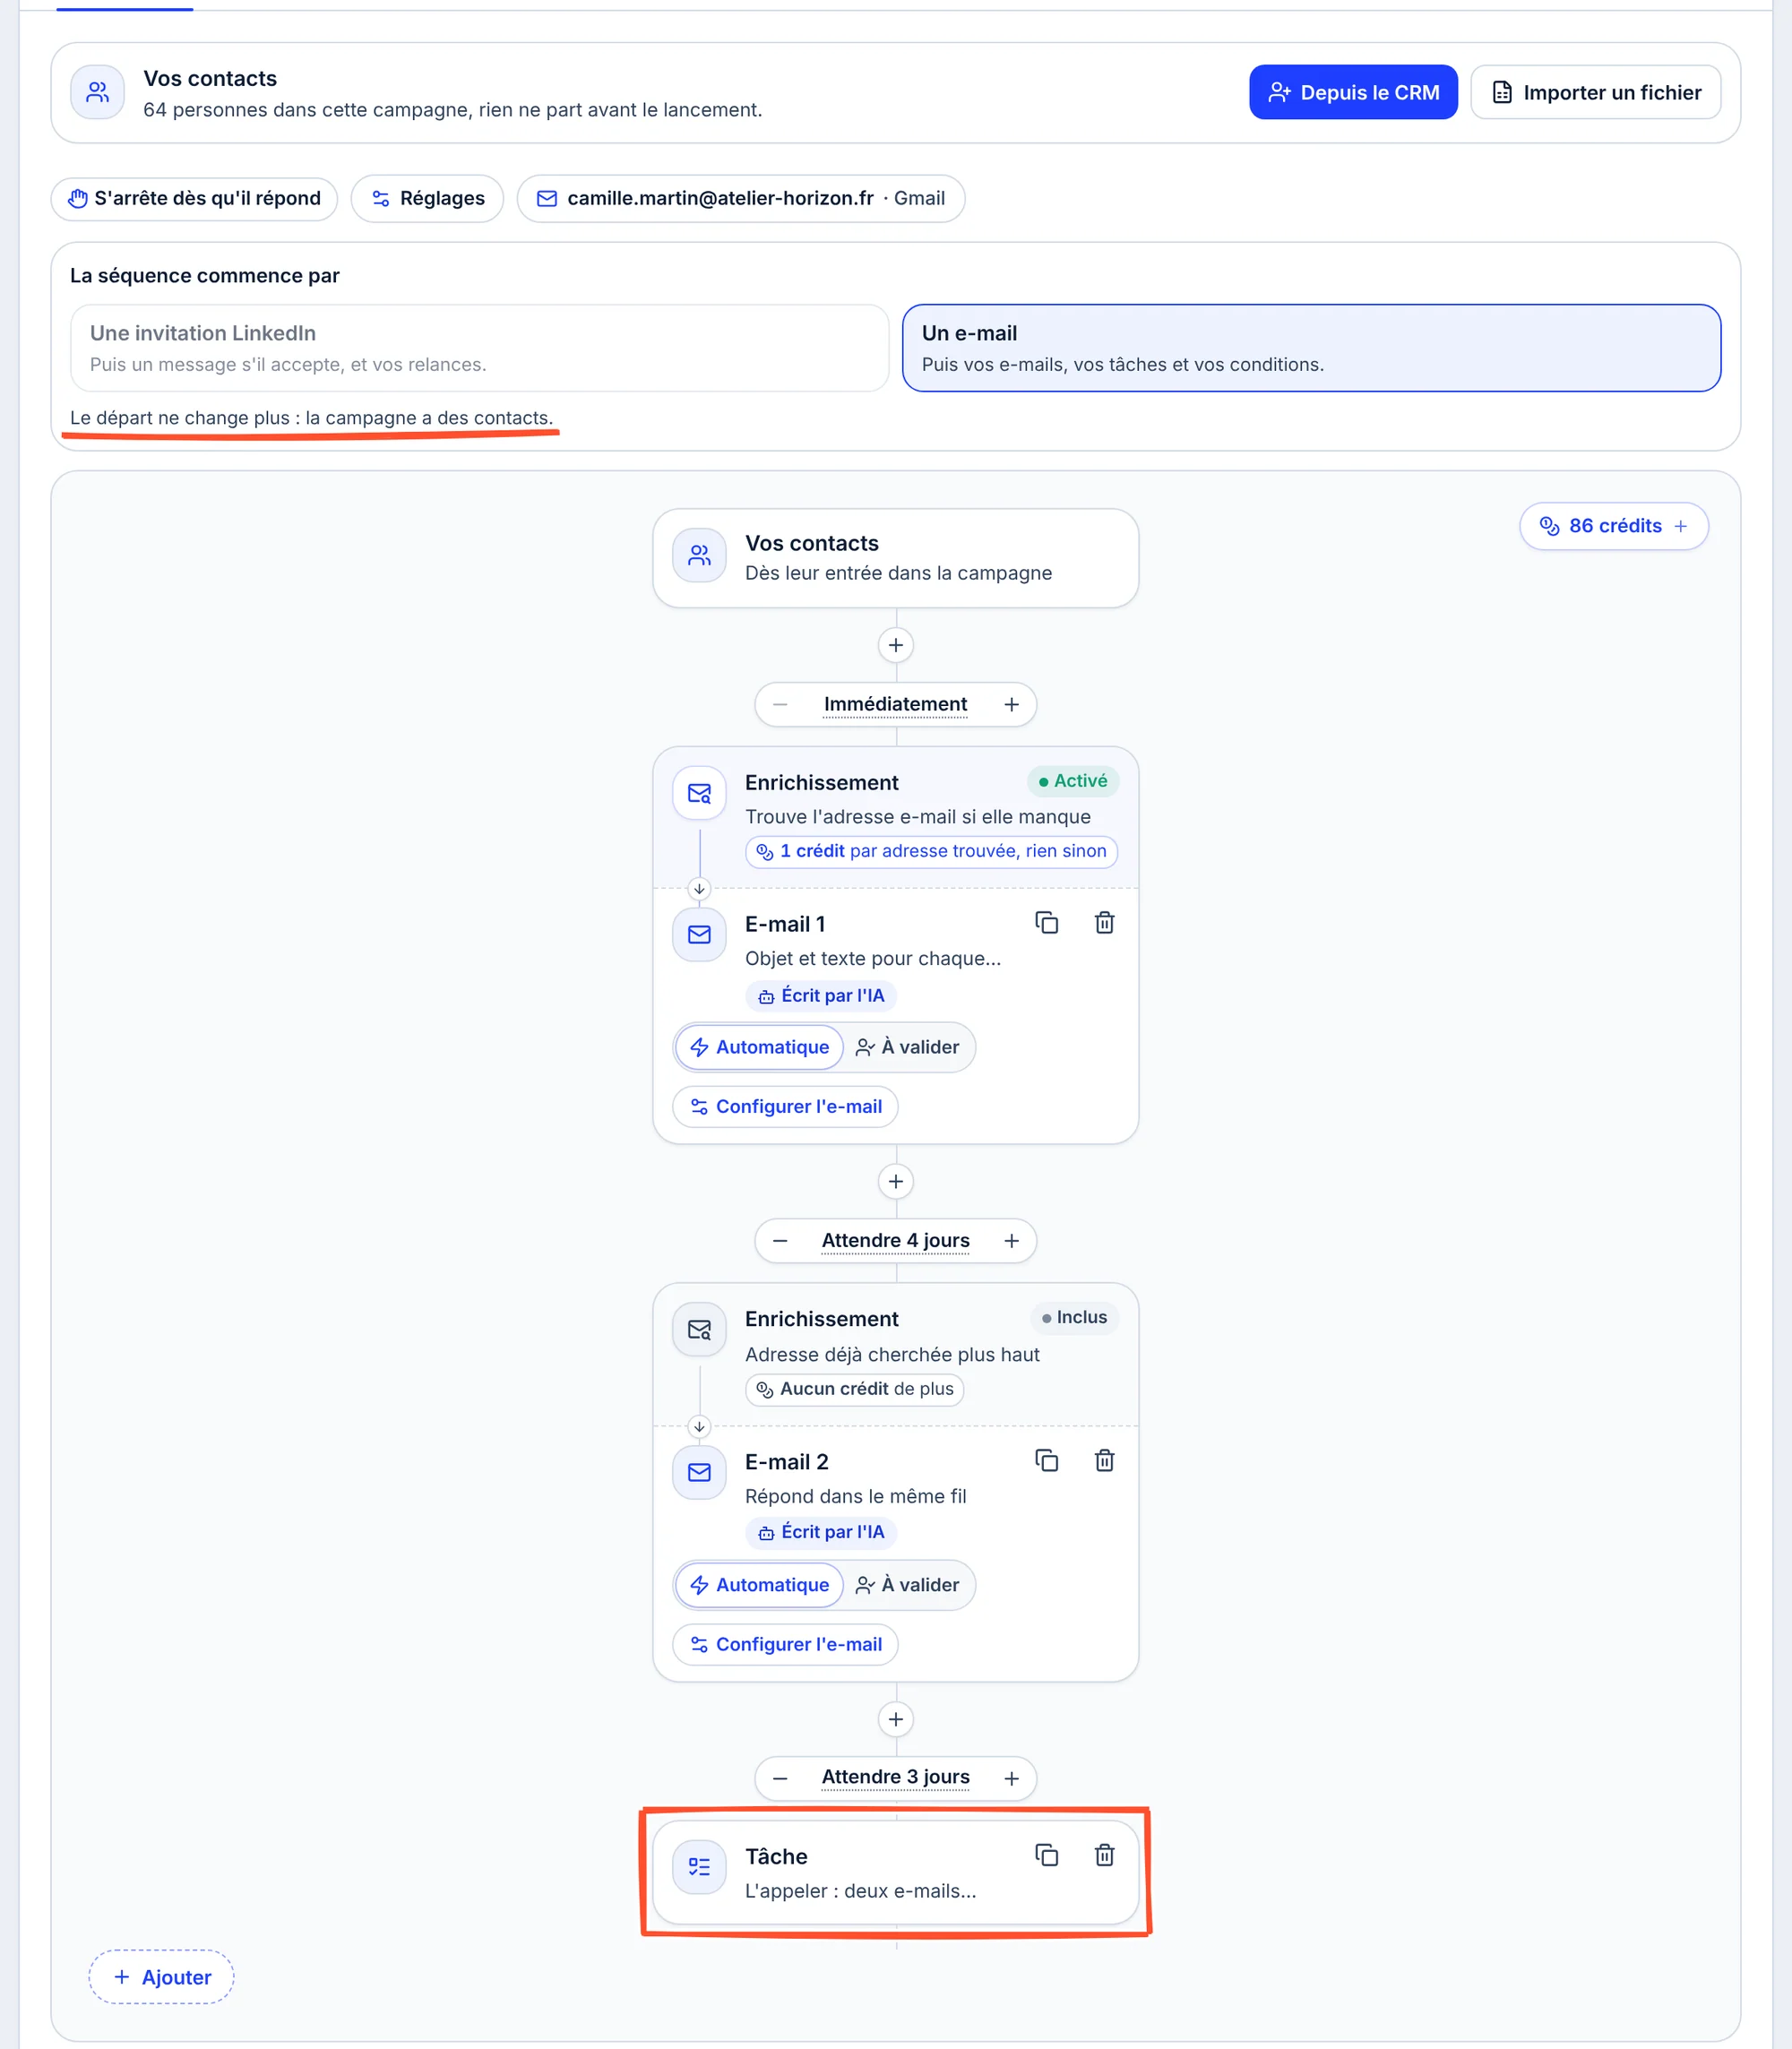Viewport: 1792px width, 2049px height.
Task: Select À valider mode for E-mail 2
Action: tap(907, 1585)
